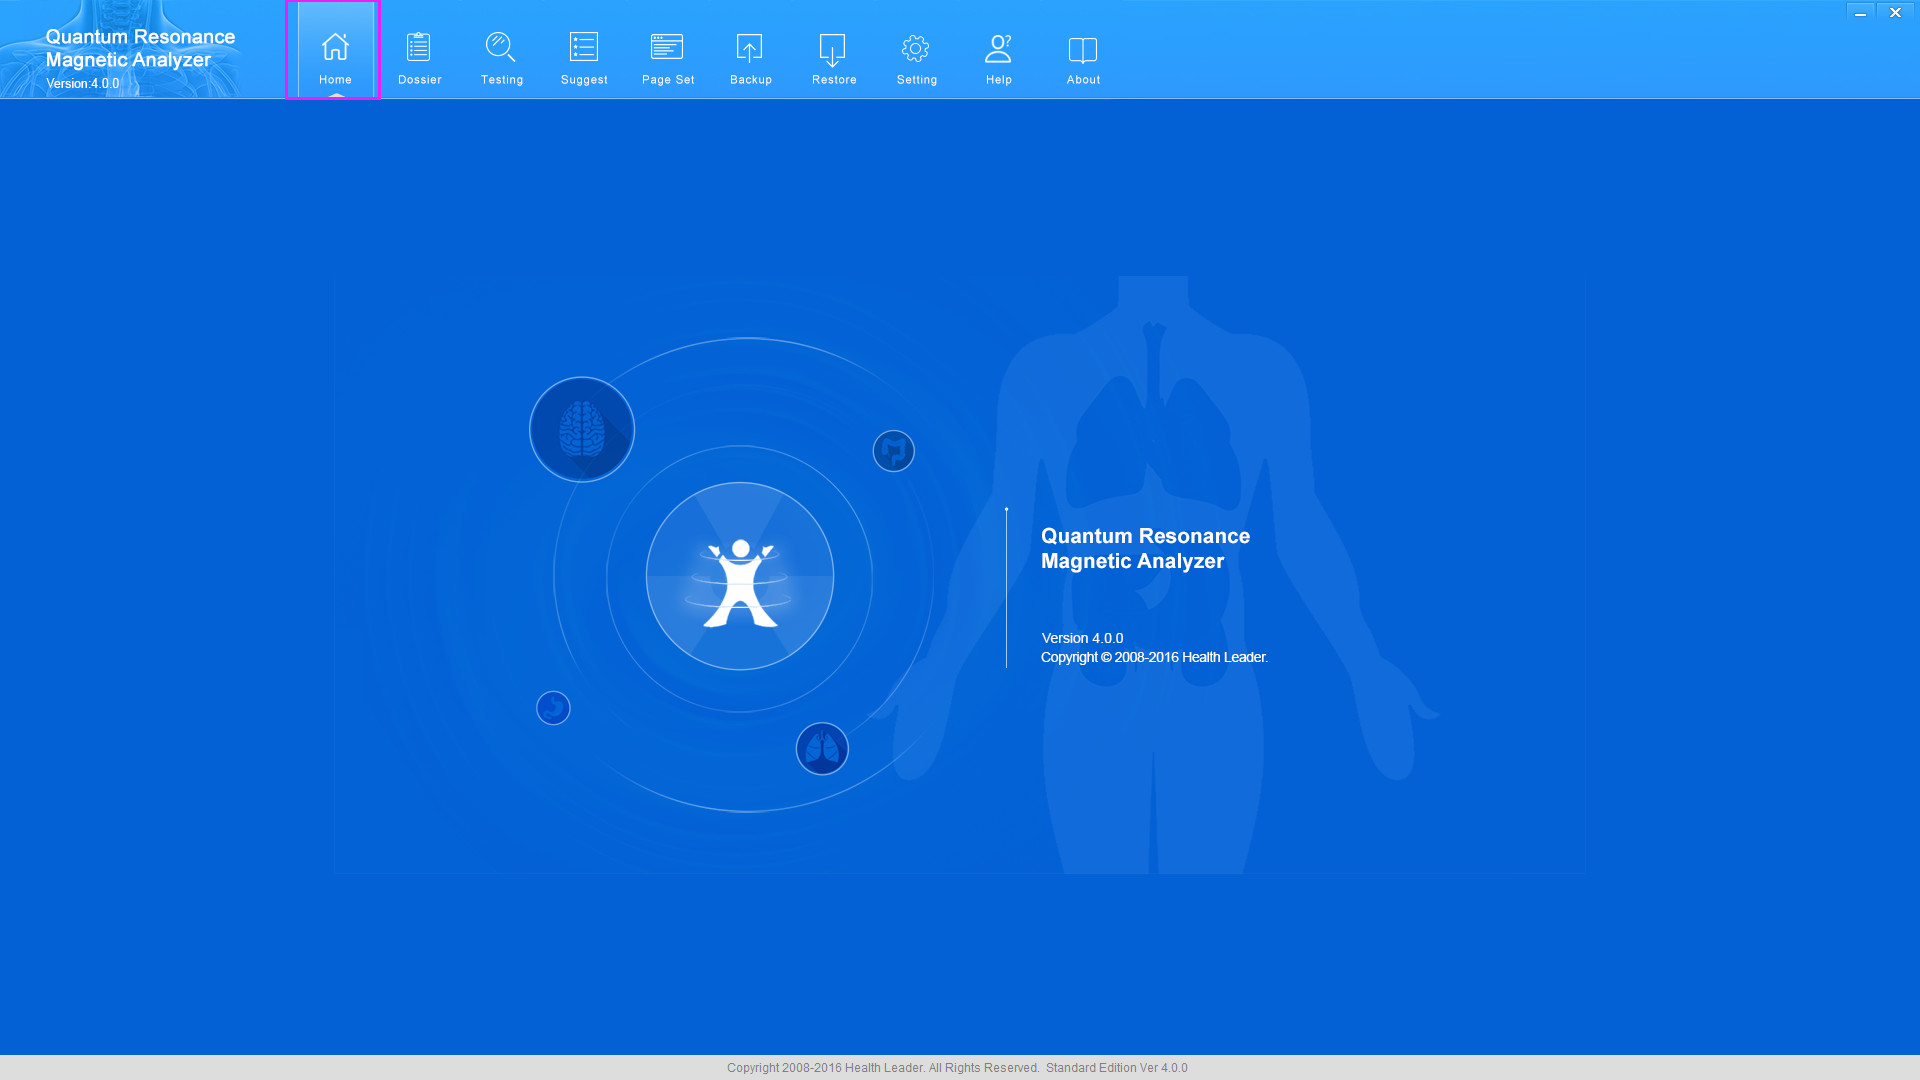Click the lungs organ circle
This screenshot has height=1080, width=1920.
(x=822, y=749)
